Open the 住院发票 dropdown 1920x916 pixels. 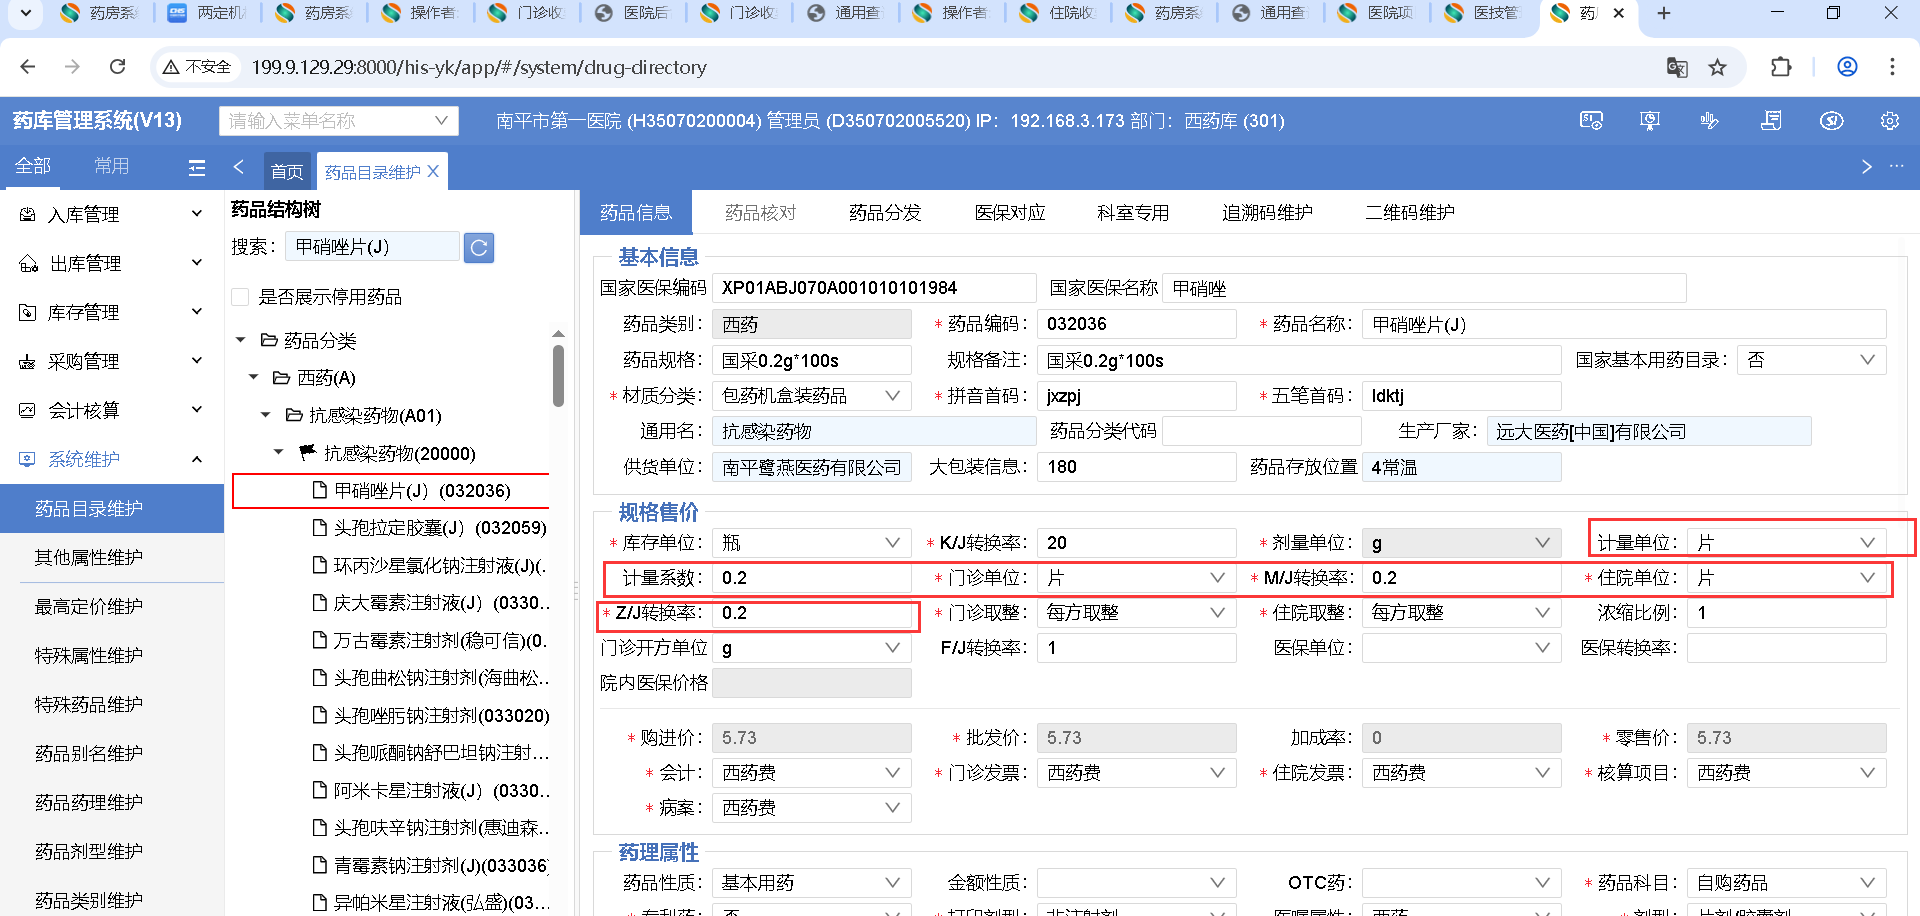[x=1462, y=773]
